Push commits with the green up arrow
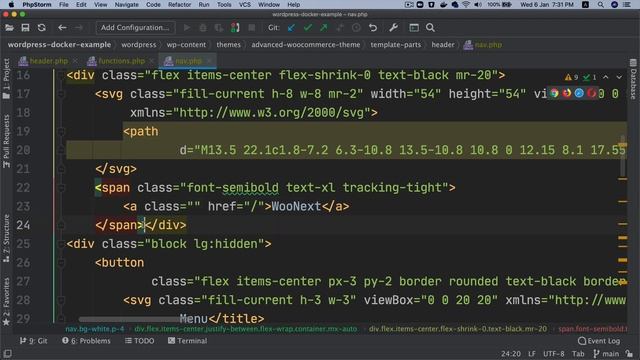This screenshot has width=640, height=360. coord(324,28)
